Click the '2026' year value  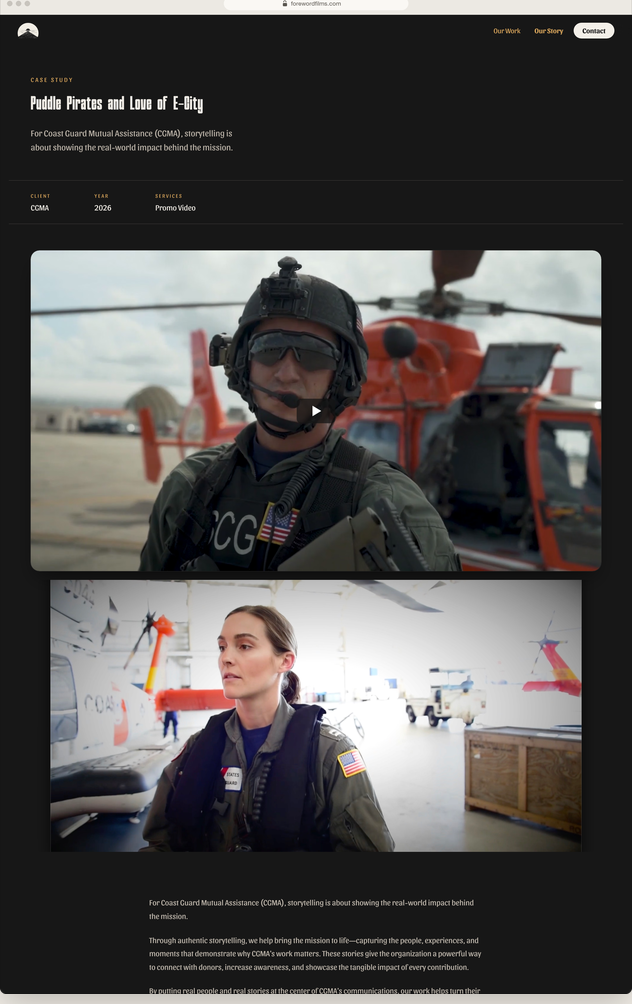[102, 208]
